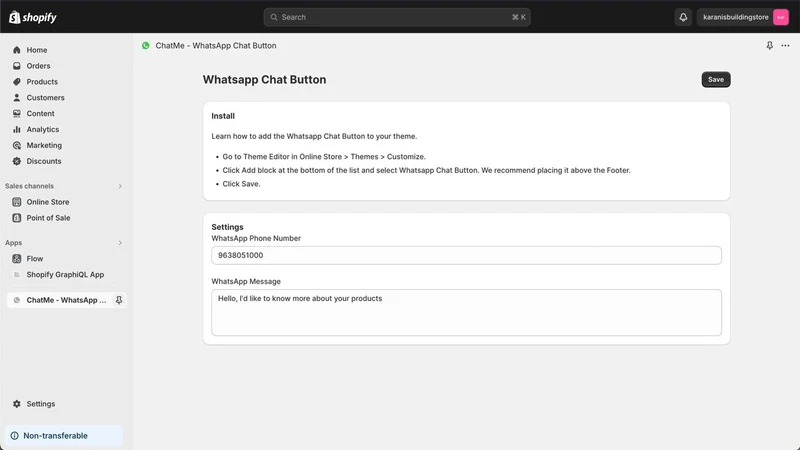
Task: Click the Analytics bar chart icon
Action: point(17,129)
